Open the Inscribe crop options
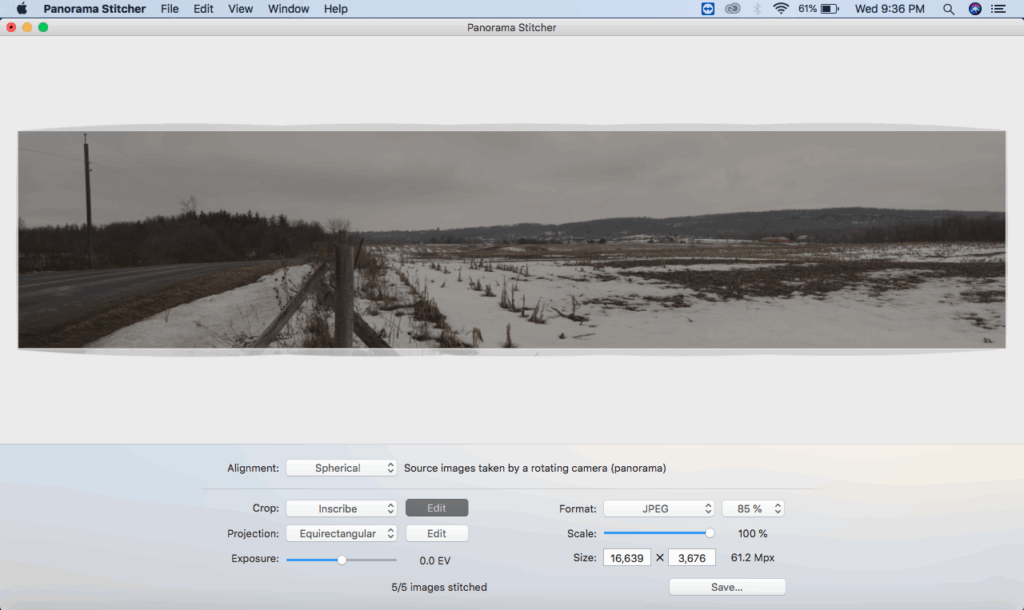The image size is (1024, 610). (341, 508)
